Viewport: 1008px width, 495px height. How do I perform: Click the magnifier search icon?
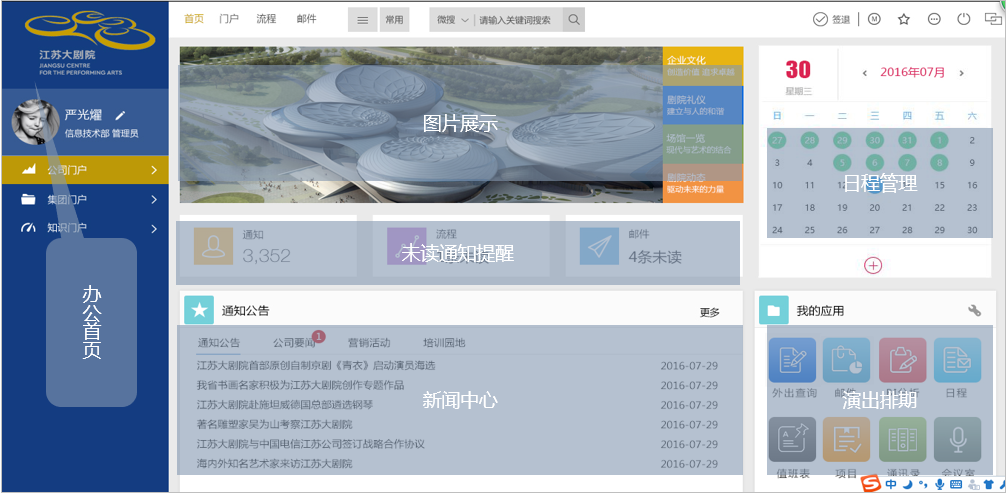(573, 20)
